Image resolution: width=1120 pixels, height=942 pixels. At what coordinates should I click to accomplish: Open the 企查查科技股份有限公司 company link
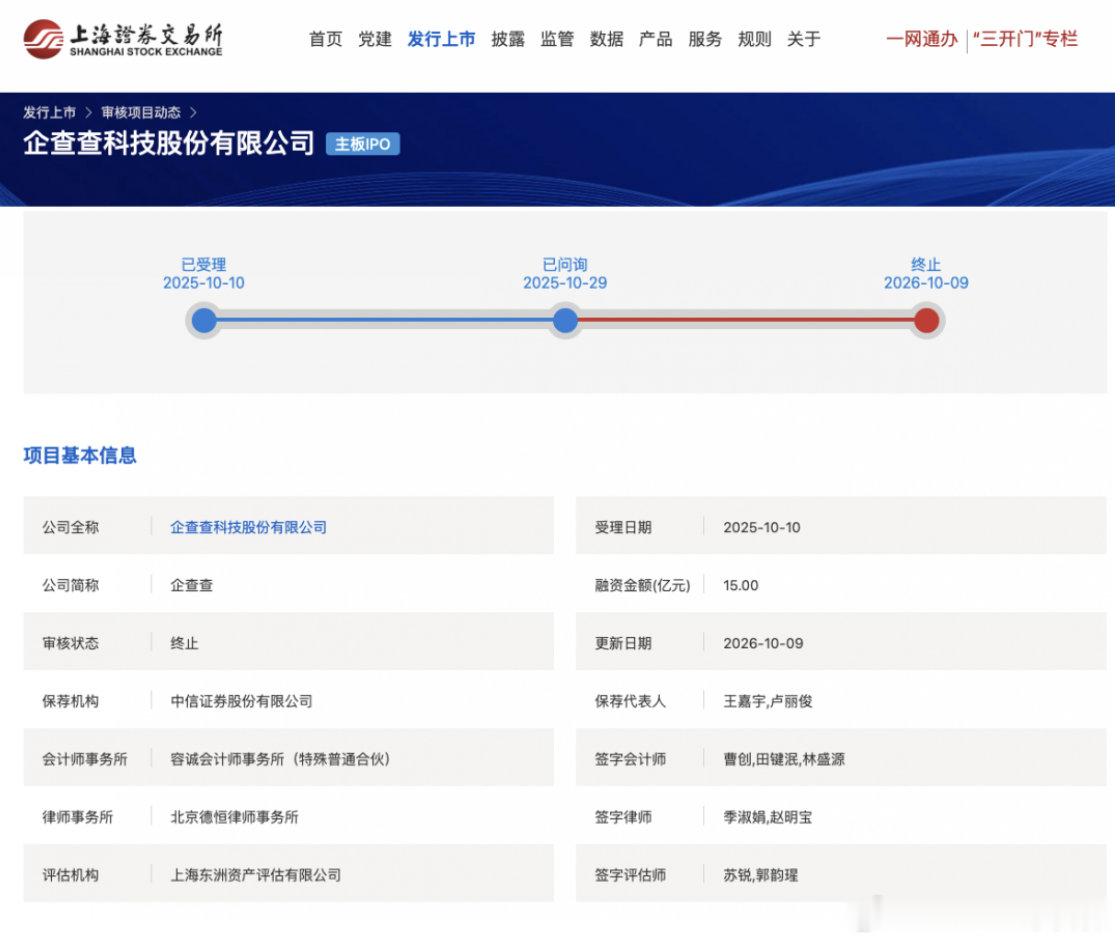coord(249,527)
